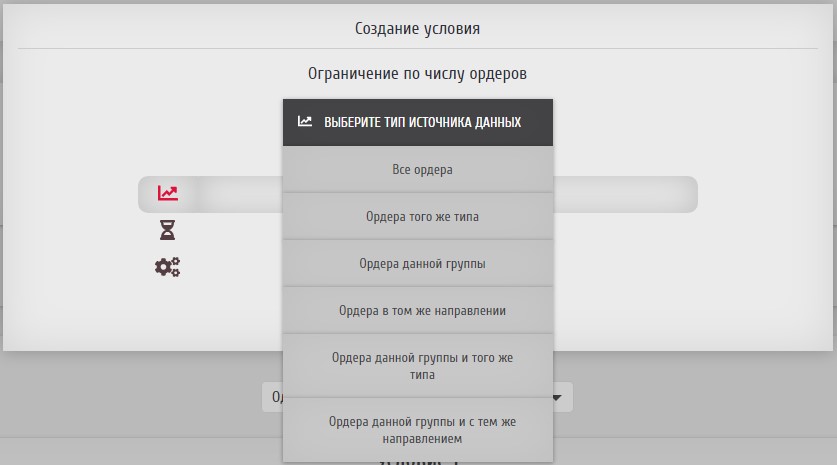The image size is (837, 465).
Task: Click the white chart icon in dropdown header
Action: pos(305,122)
